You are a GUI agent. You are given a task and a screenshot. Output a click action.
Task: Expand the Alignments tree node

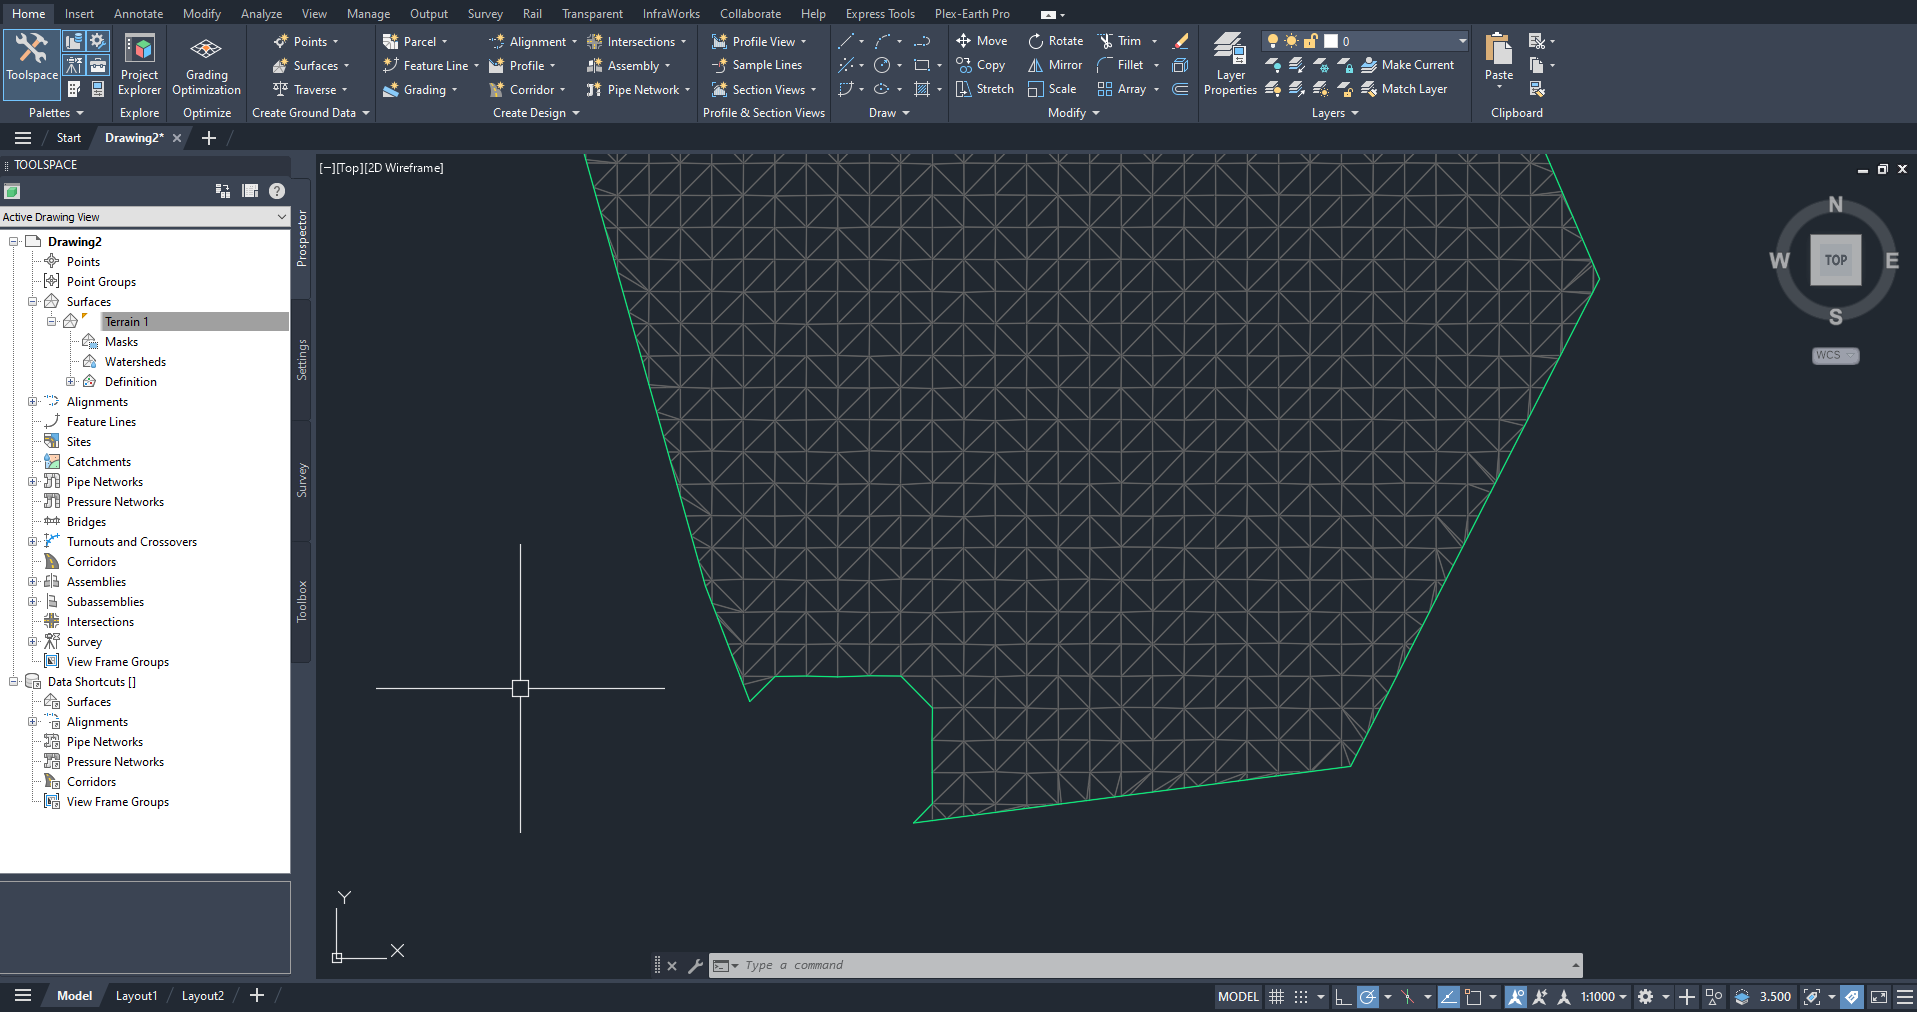pos(32,402)
